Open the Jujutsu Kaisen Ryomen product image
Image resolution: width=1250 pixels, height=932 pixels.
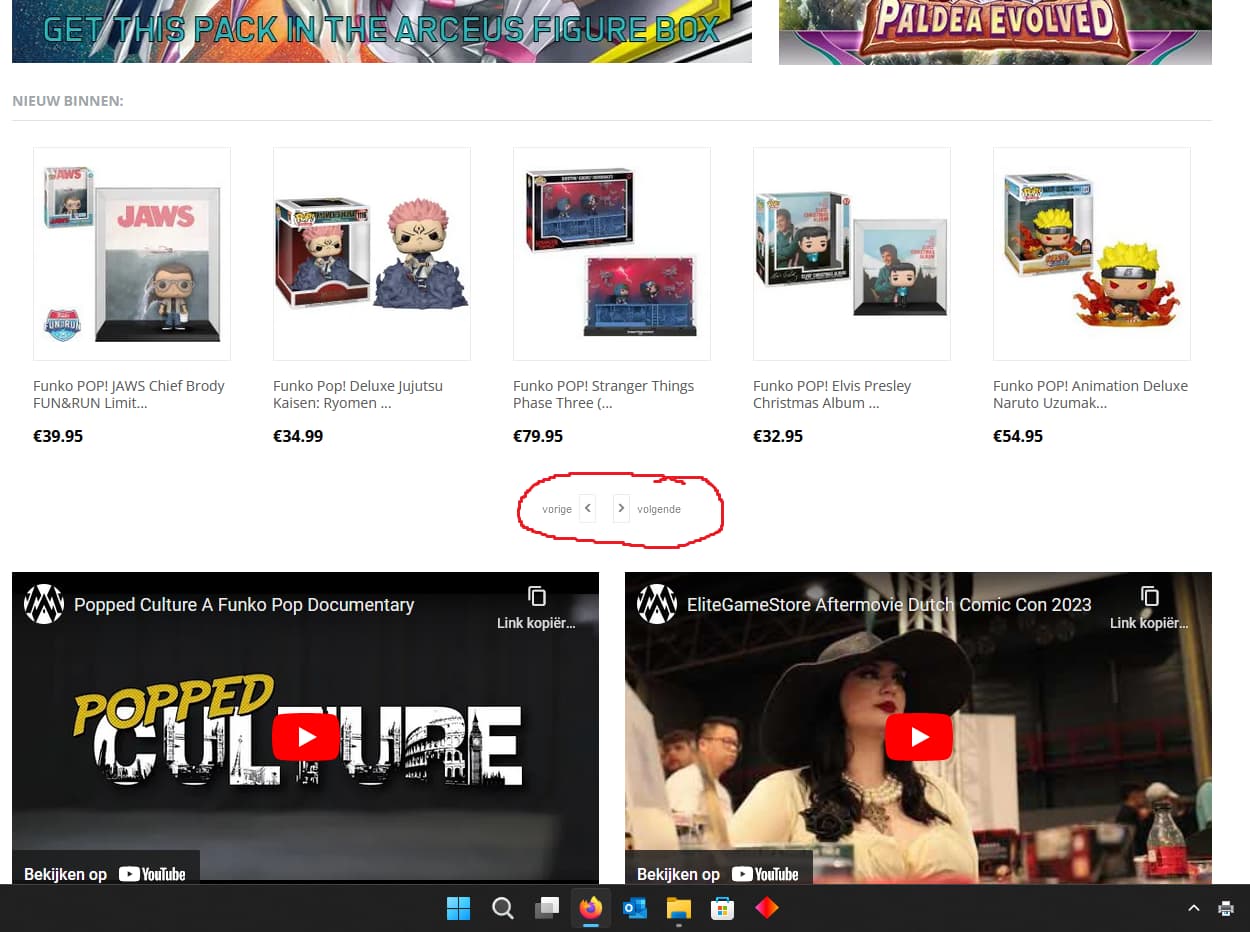click(372, 254)
